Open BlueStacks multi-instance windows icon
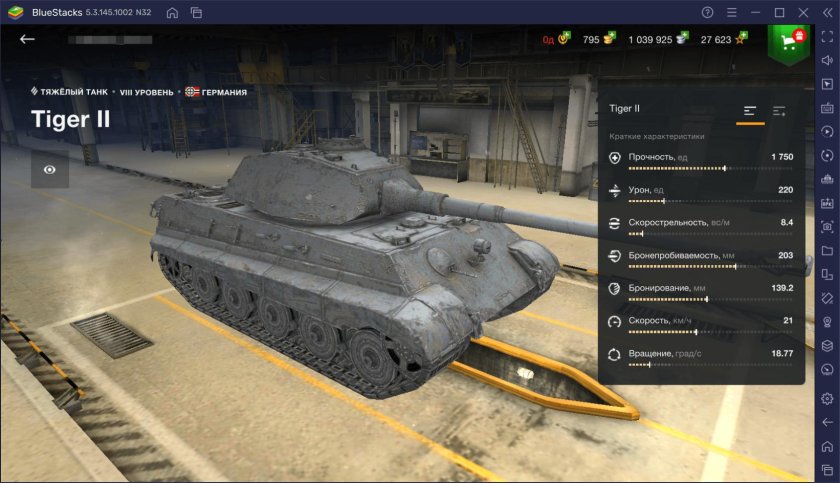The image size is (840, 483). coord(196,12)
